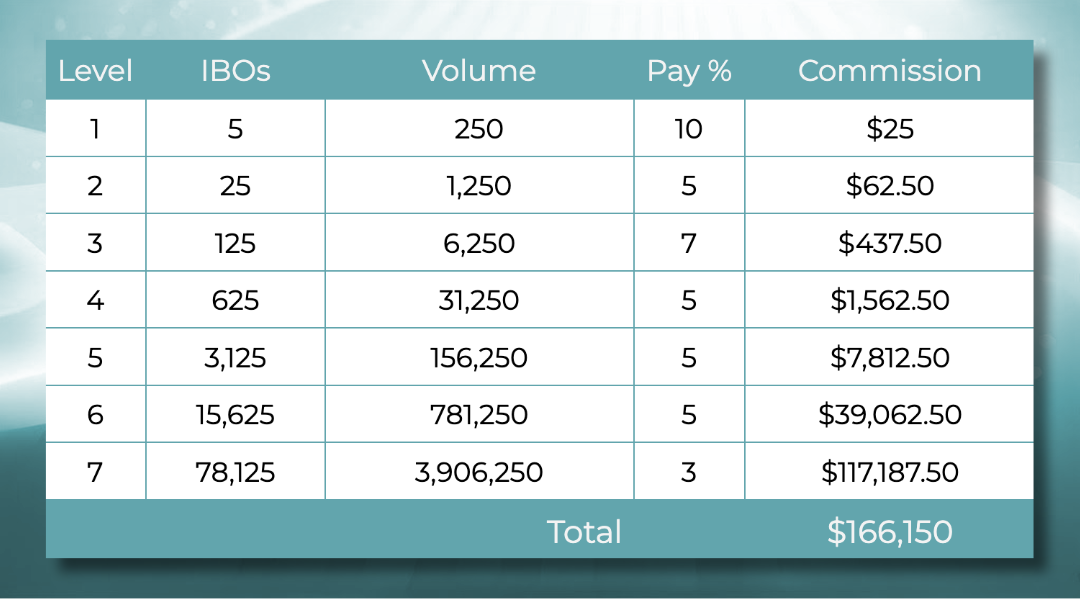The height and width of the screenshot is (600, 1080).
Task: Select the 78,125 IBOs cell
Action: (x=235, y=472)
